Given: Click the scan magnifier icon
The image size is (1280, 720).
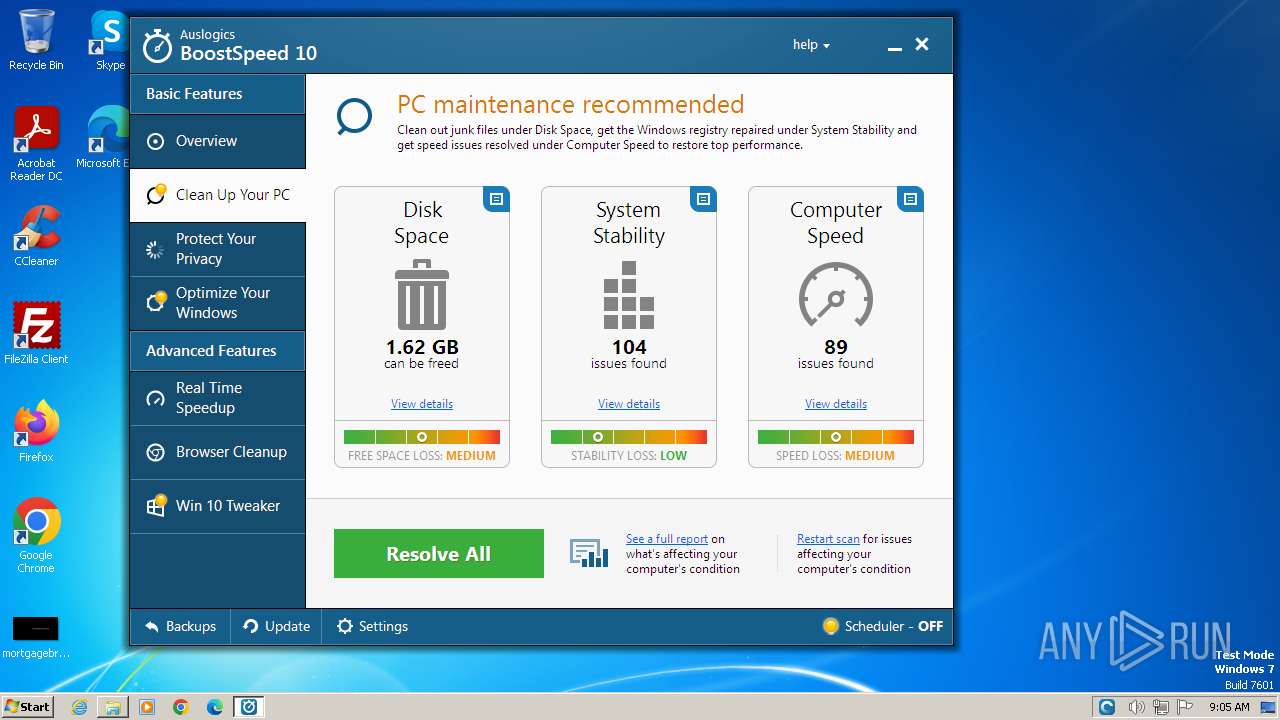Looking at the screenshot, I should click(354, 117).
